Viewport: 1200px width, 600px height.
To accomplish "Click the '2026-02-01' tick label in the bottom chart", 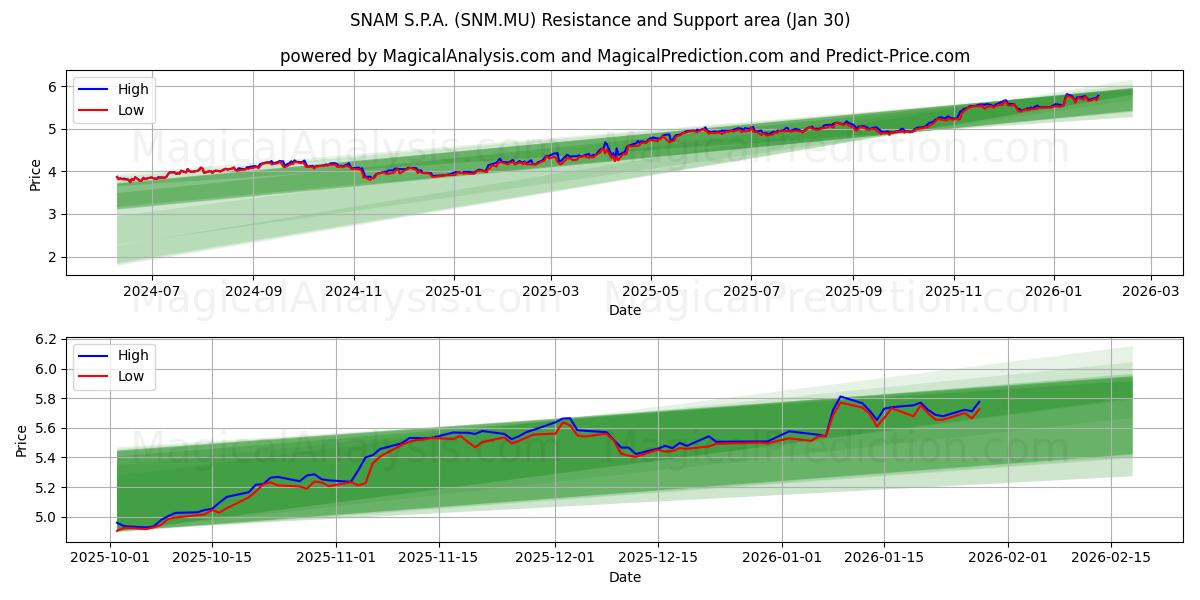I will (x=1010, y=557).
